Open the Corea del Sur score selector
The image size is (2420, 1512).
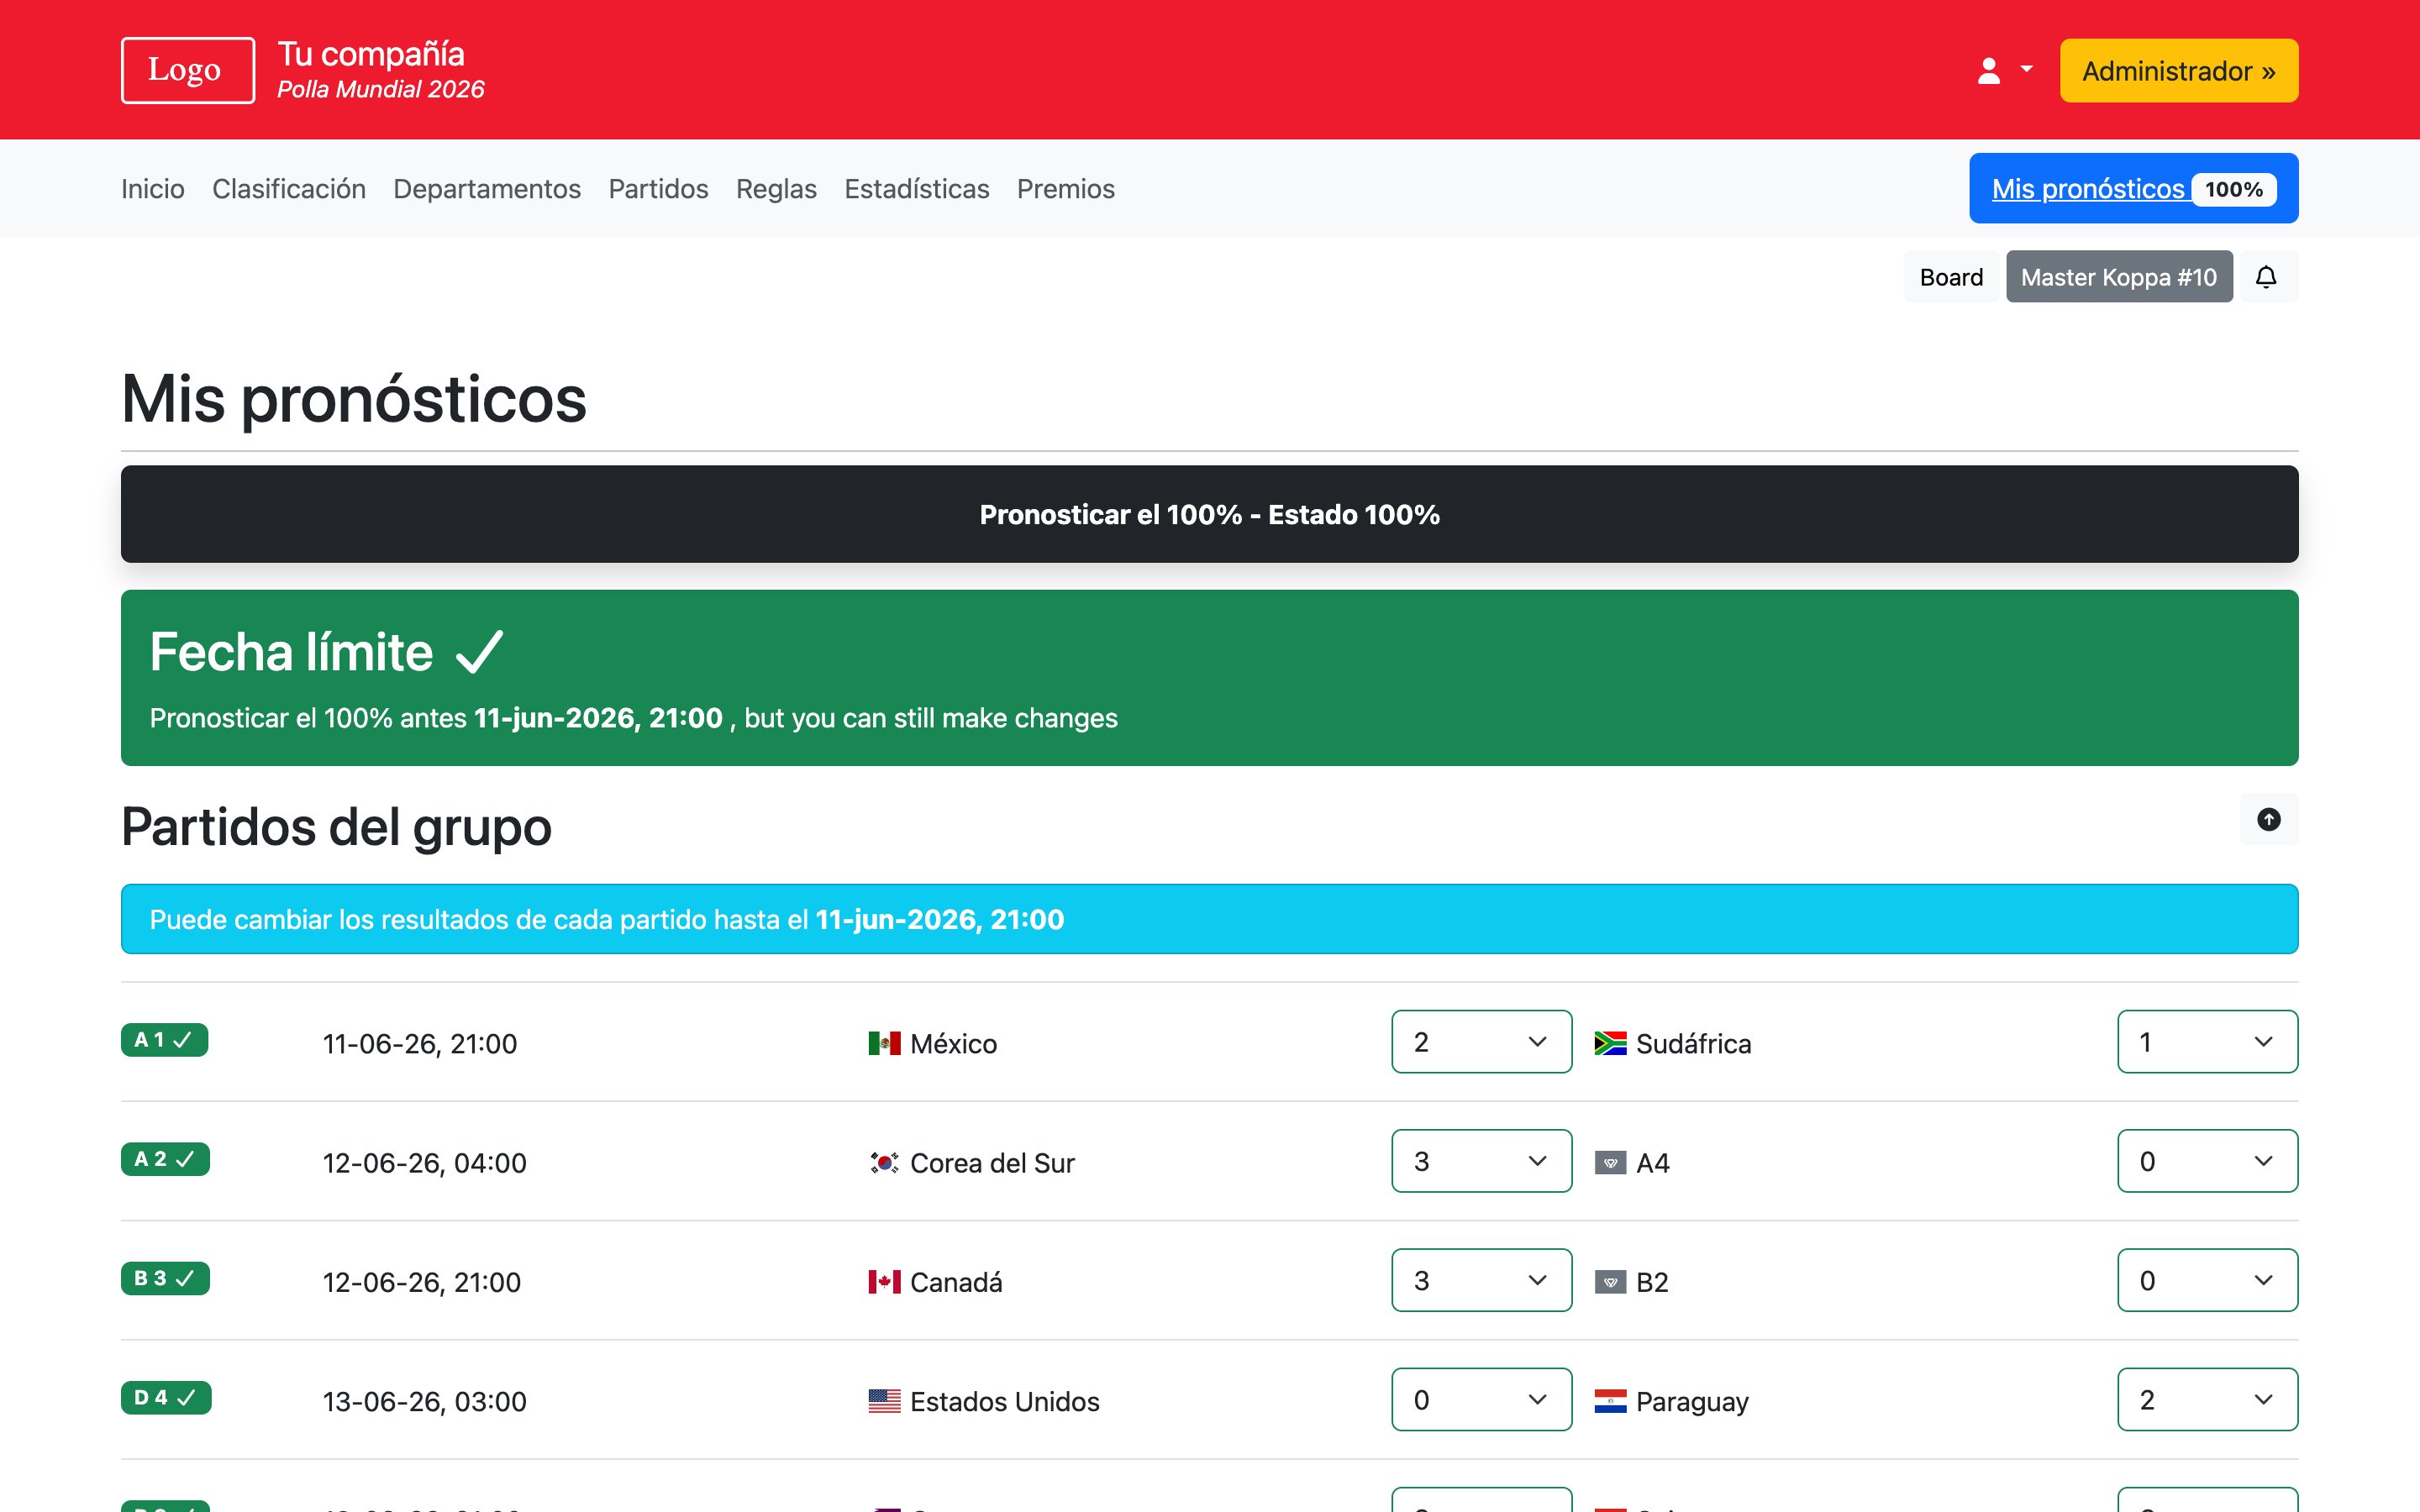[x=1481, y=1160]
